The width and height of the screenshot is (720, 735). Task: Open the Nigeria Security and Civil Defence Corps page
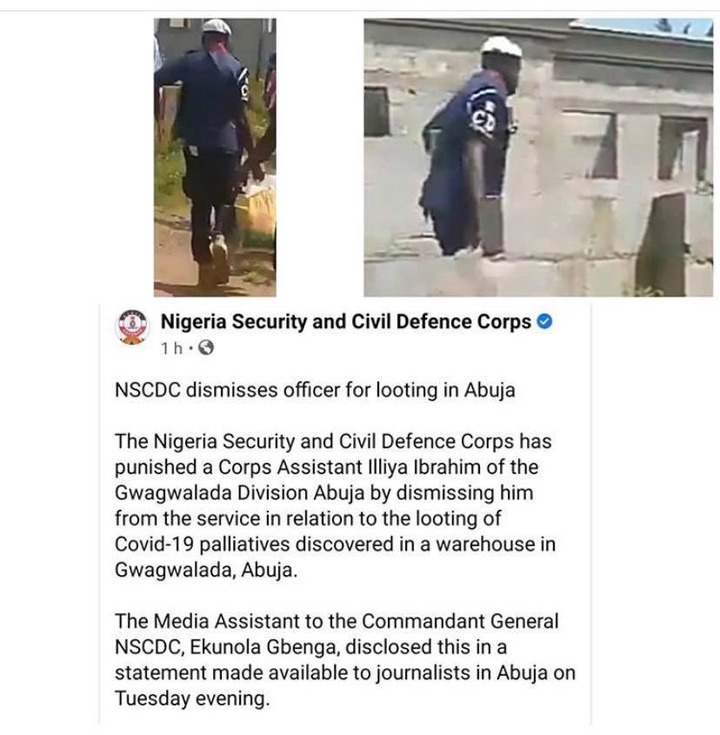(346, 322)
